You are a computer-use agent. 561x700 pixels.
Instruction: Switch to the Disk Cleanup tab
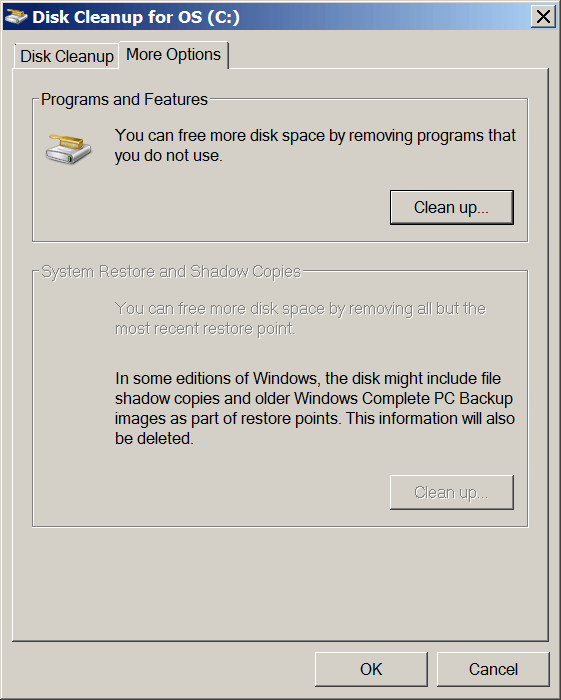point(66,57)
